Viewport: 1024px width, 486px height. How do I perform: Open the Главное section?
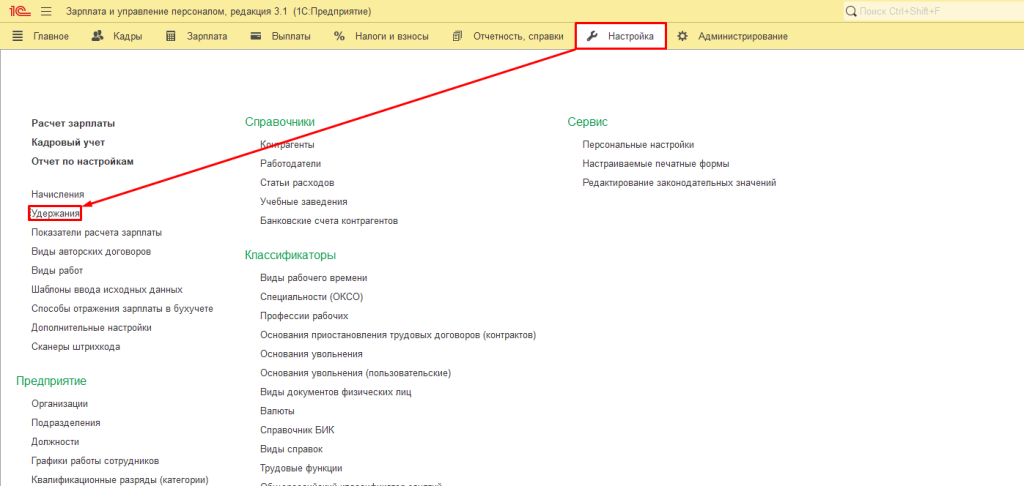[x=40, y=37]
